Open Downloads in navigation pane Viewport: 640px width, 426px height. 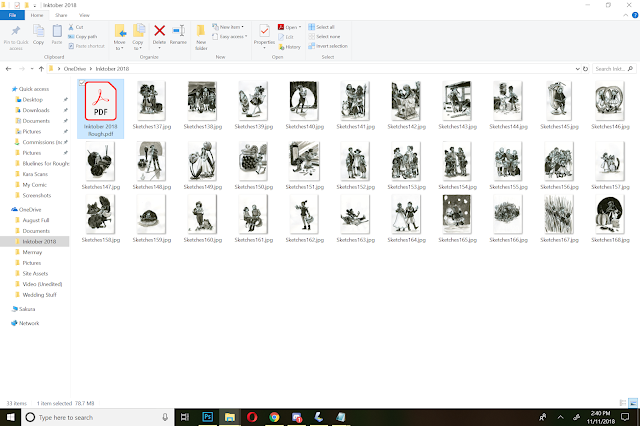click(36, 110)
